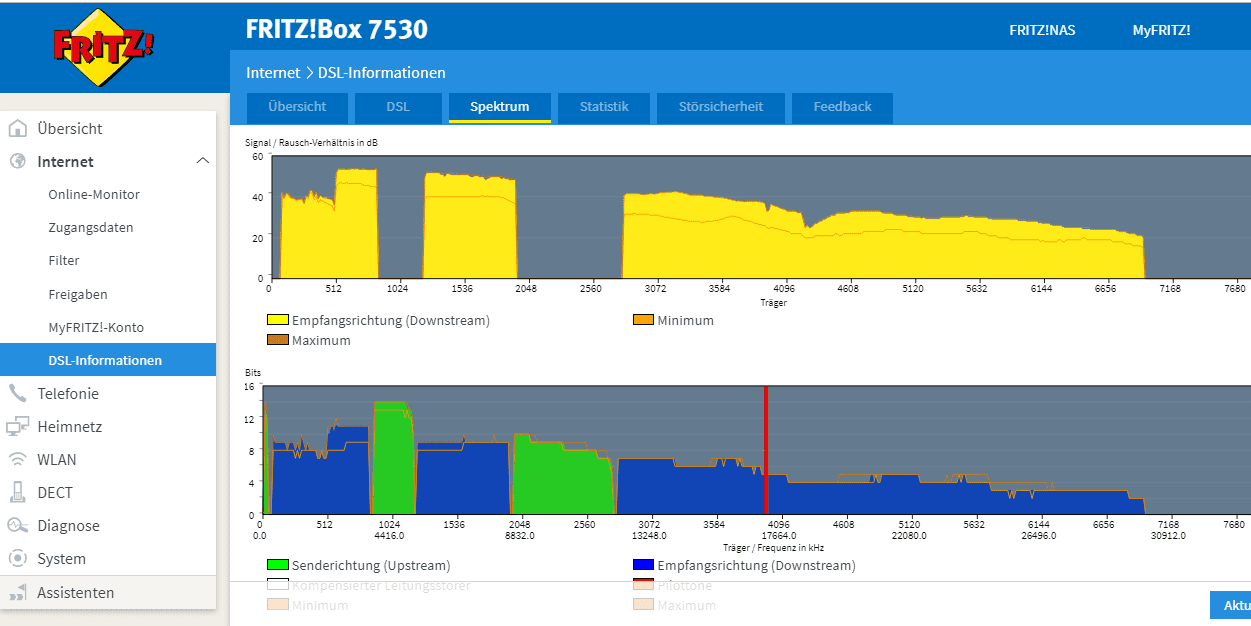
Task: Click the Telefonie phone icon
Action: click(x=17, y=393)
